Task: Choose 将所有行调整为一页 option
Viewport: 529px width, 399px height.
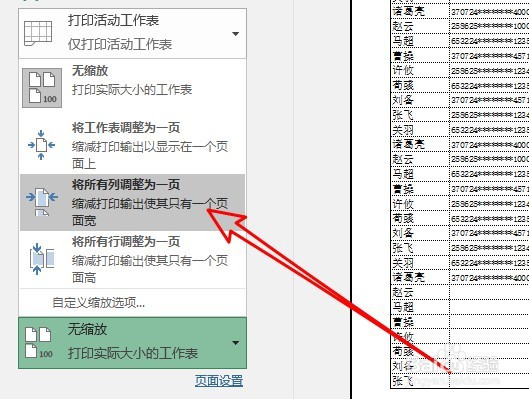Action: [x=133, y=259]
